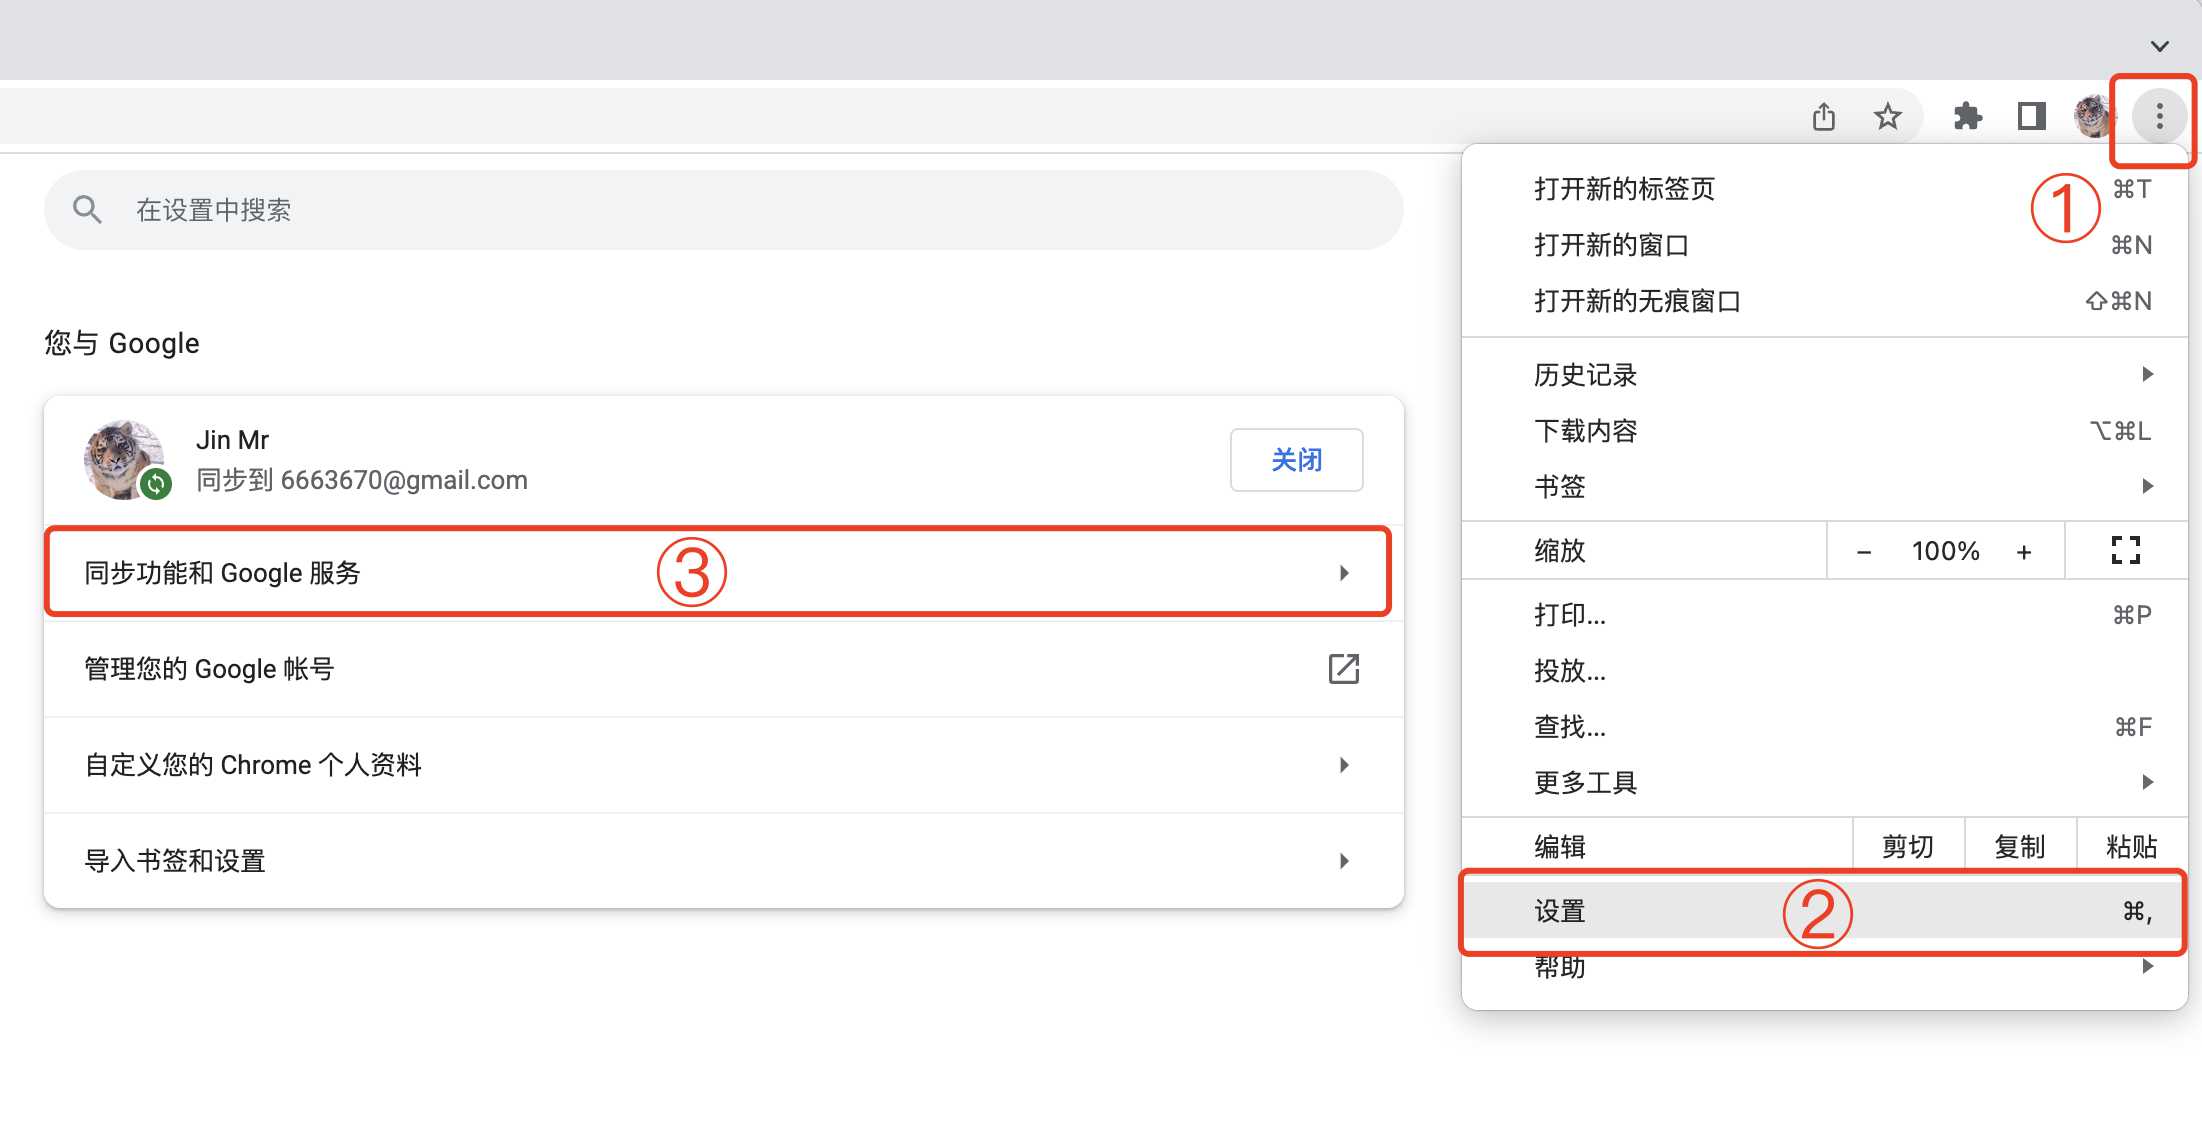Toggle the side panel icon
Image resolution: width=2202 pixels, height=1146 pixels.
pyautogui.click(x=2031, y=117)
